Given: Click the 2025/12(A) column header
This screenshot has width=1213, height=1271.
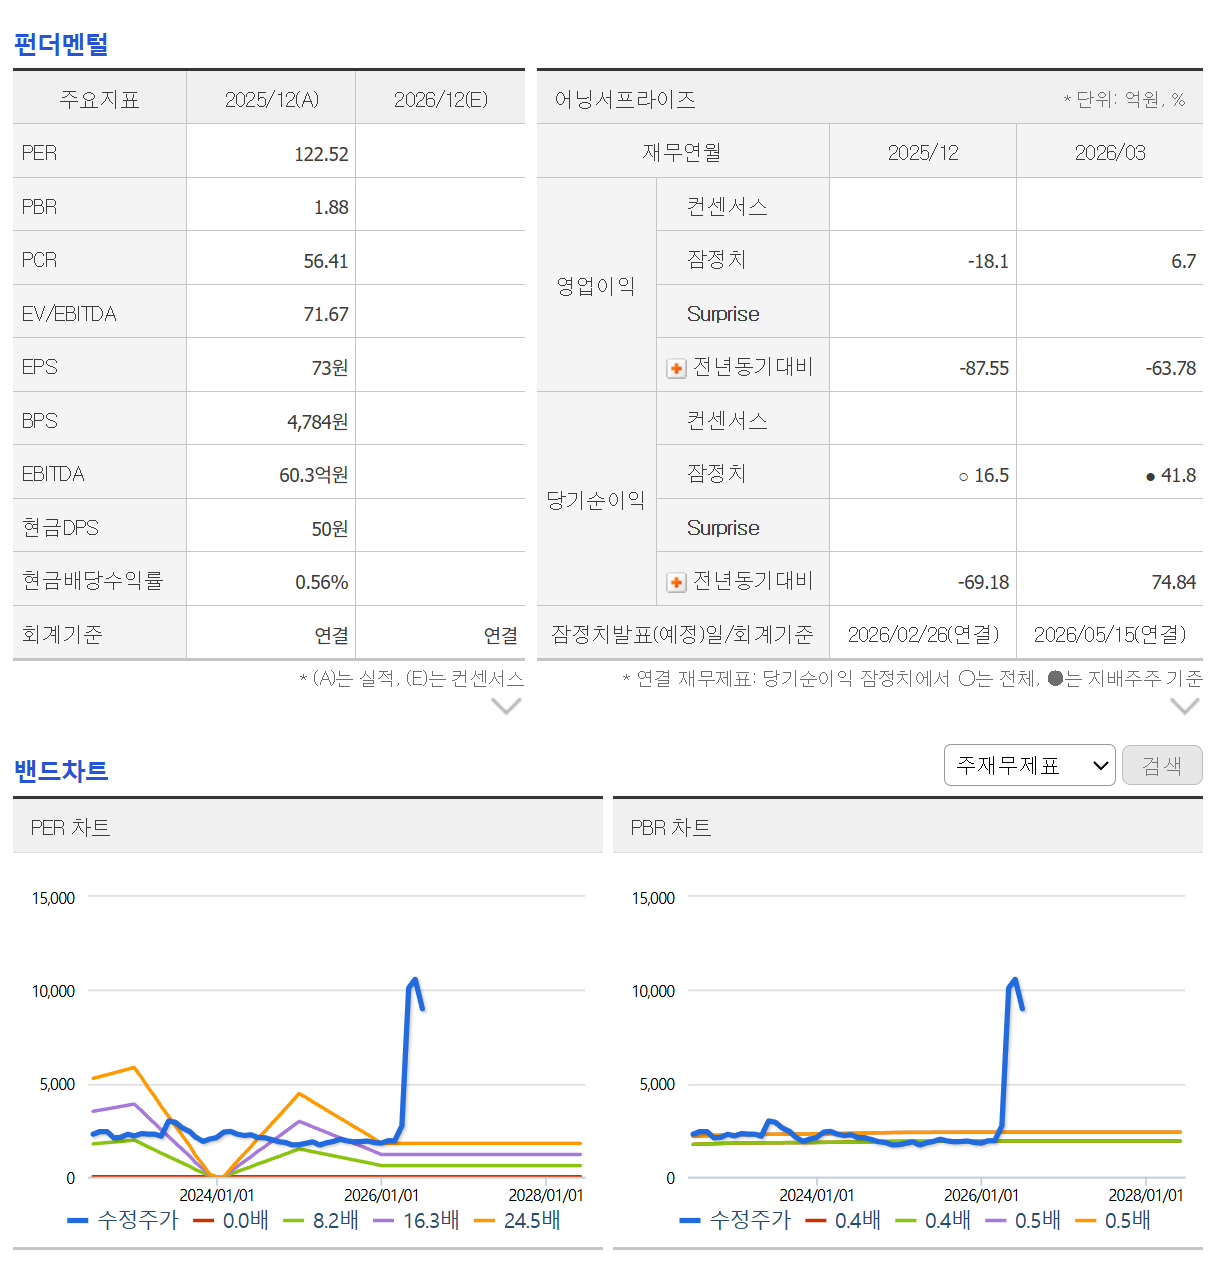Looking at the screenshot, I should pos(271,99).
